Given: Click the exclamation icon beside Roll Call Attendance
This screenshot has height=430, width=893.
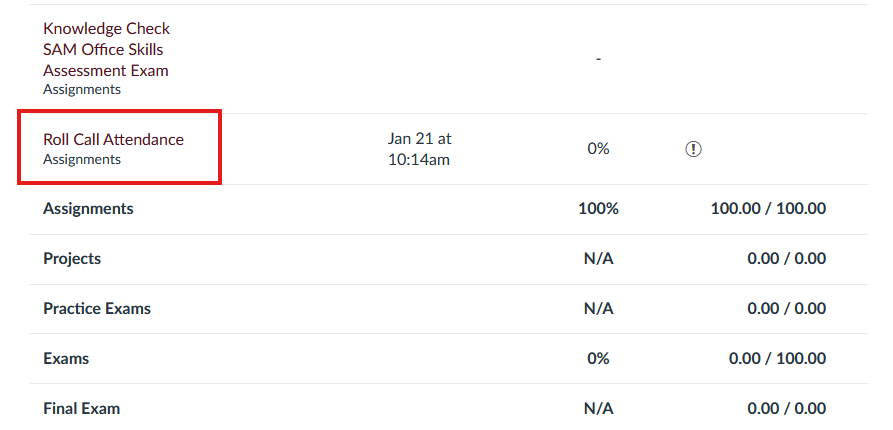Looking at the screenshot, I should pos(693,149).
